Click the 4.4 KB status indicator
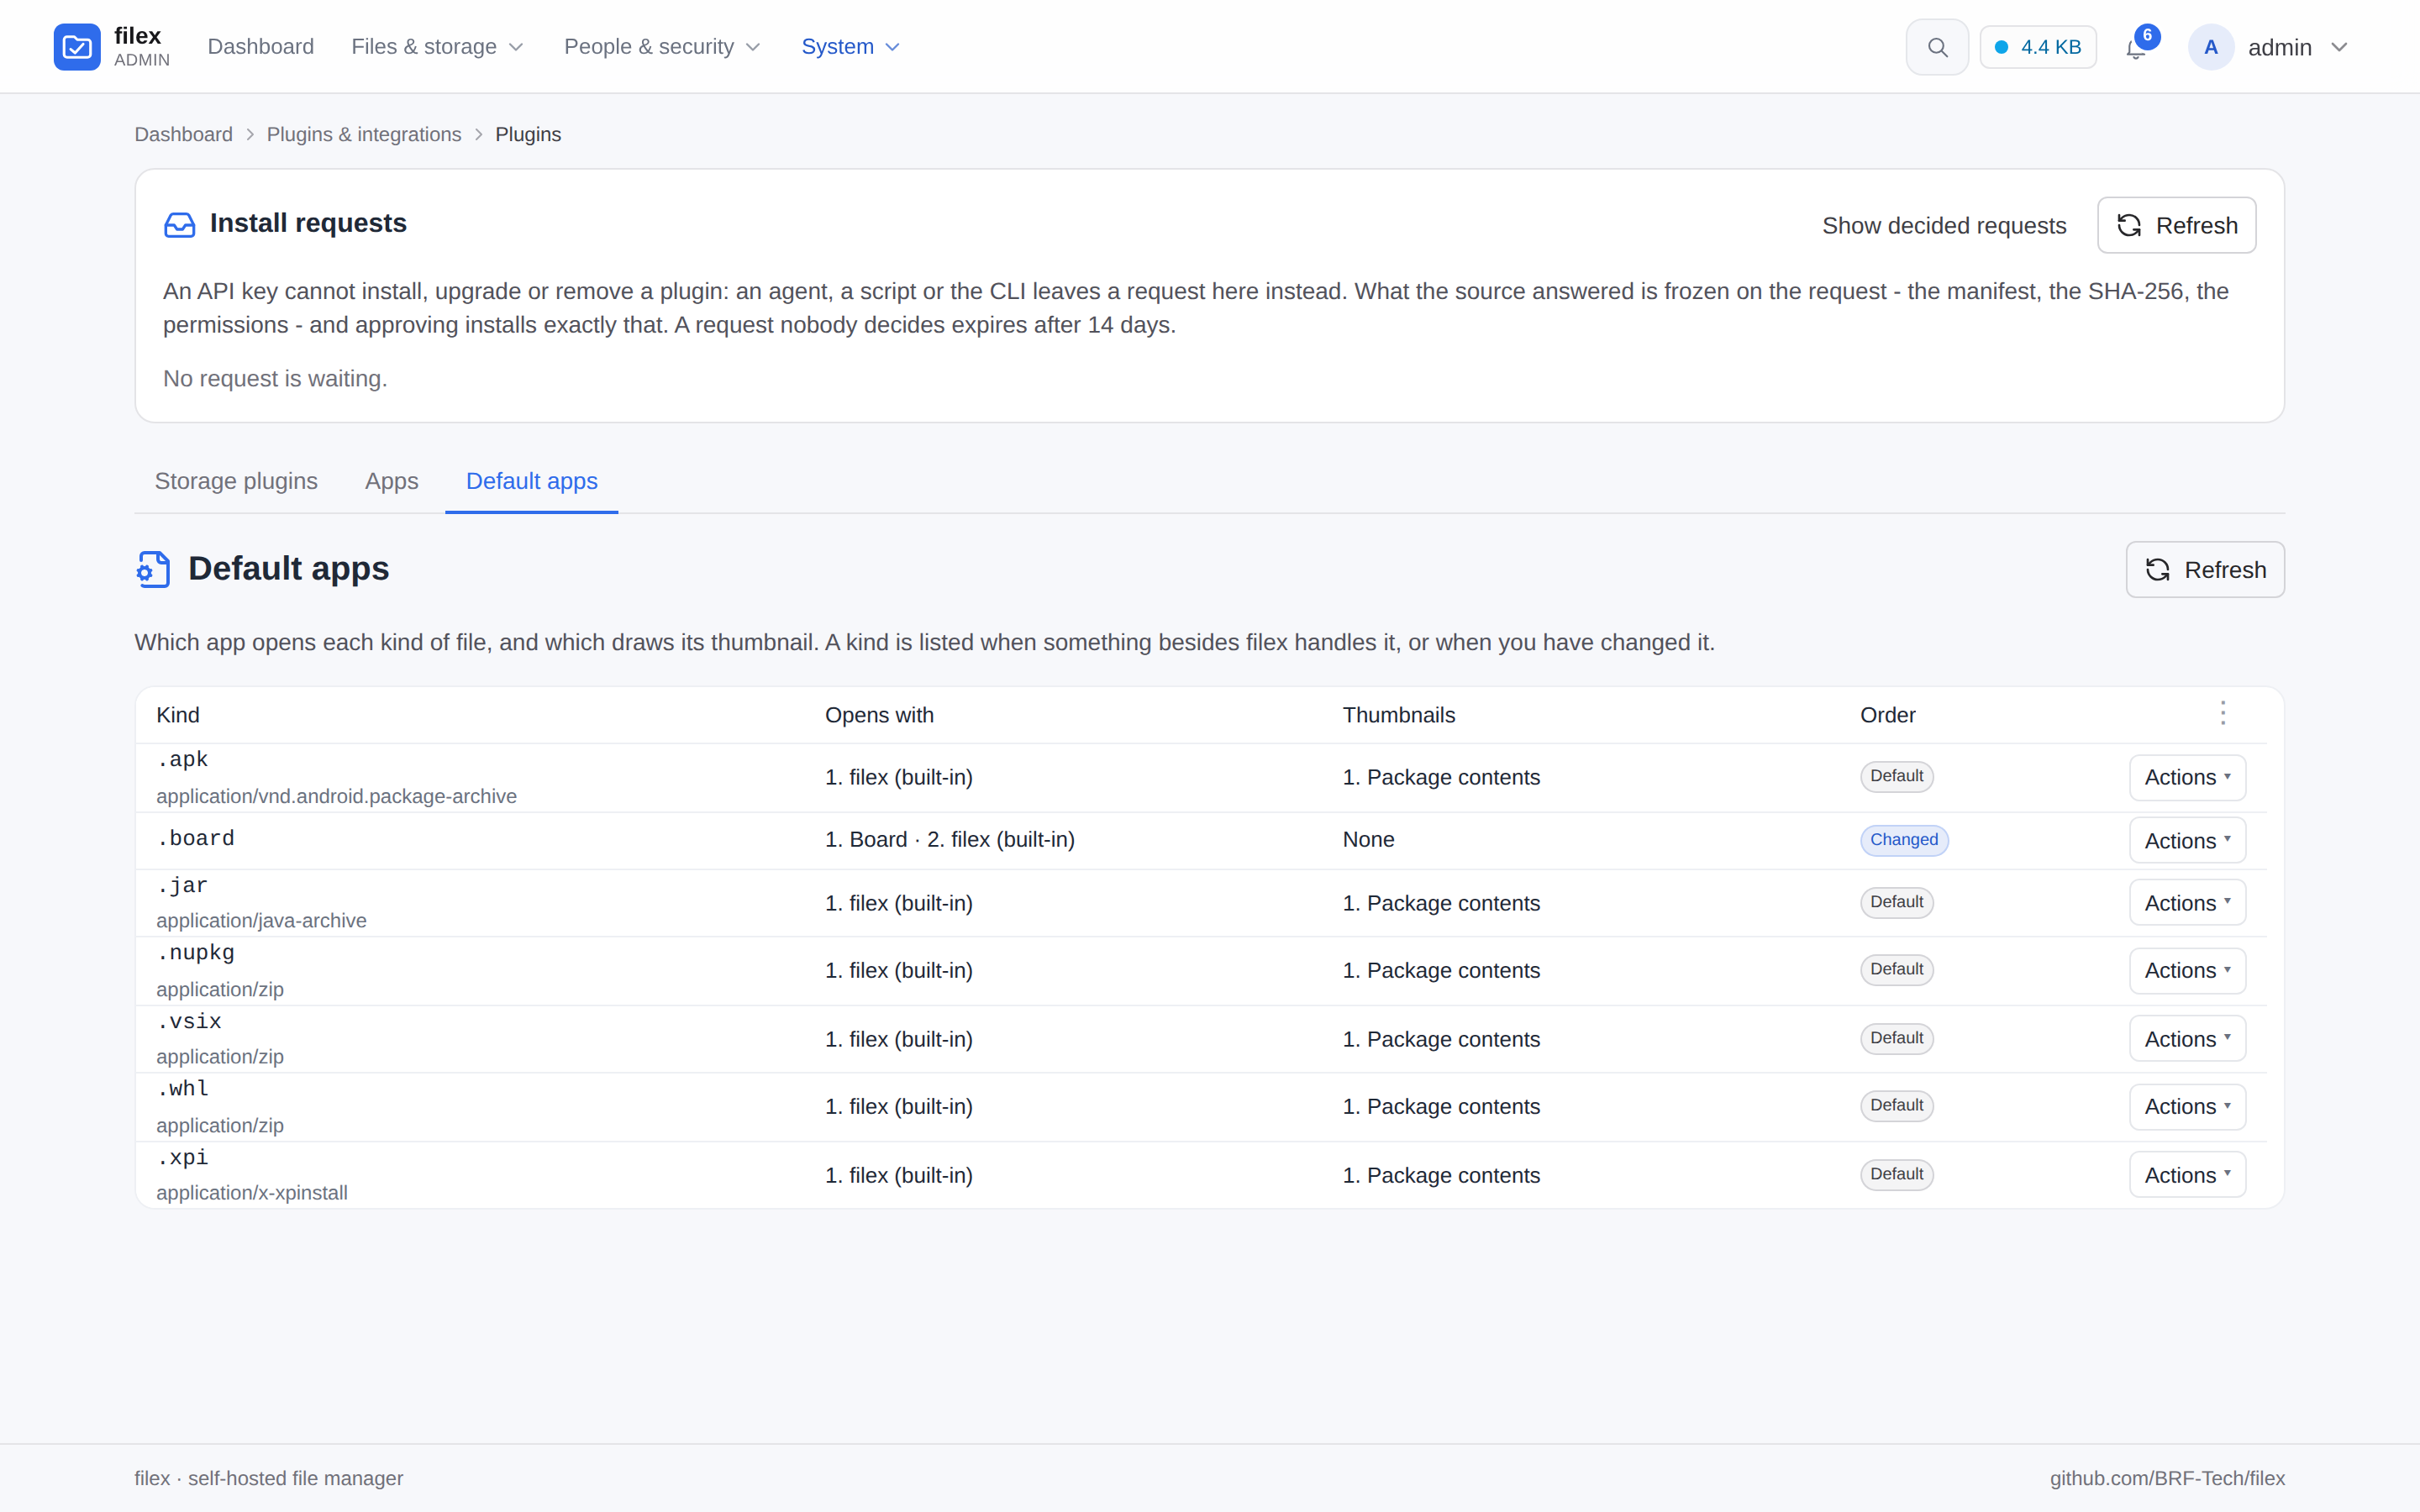2420x1512 pixels. (x=2038, y=47)
